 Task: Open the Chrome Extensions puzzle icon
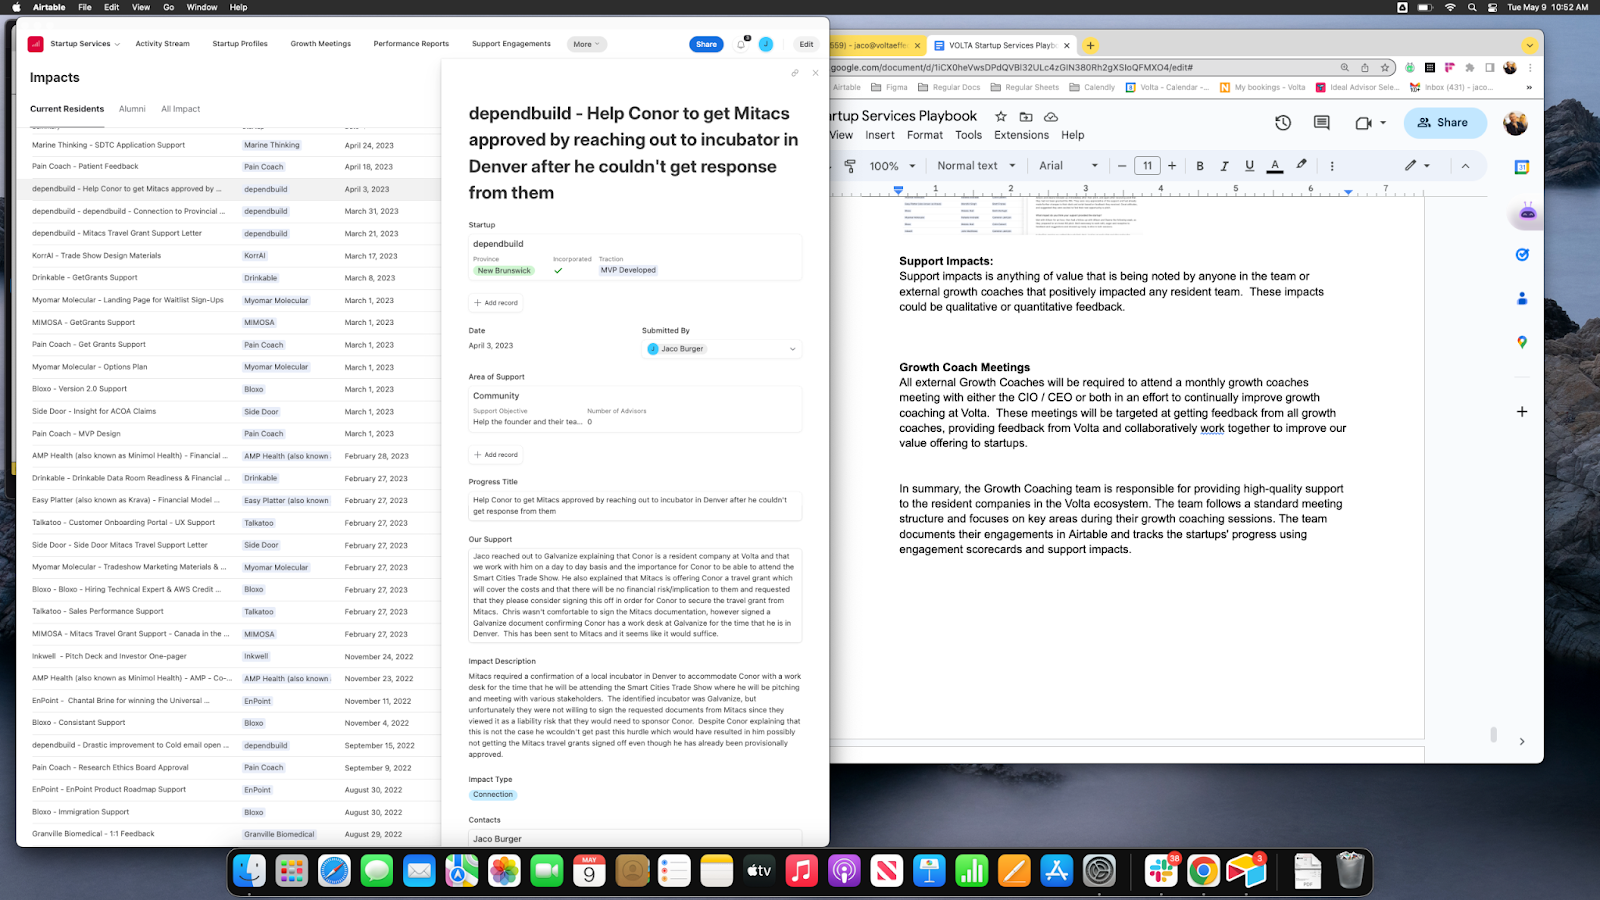click(1469, 68)
